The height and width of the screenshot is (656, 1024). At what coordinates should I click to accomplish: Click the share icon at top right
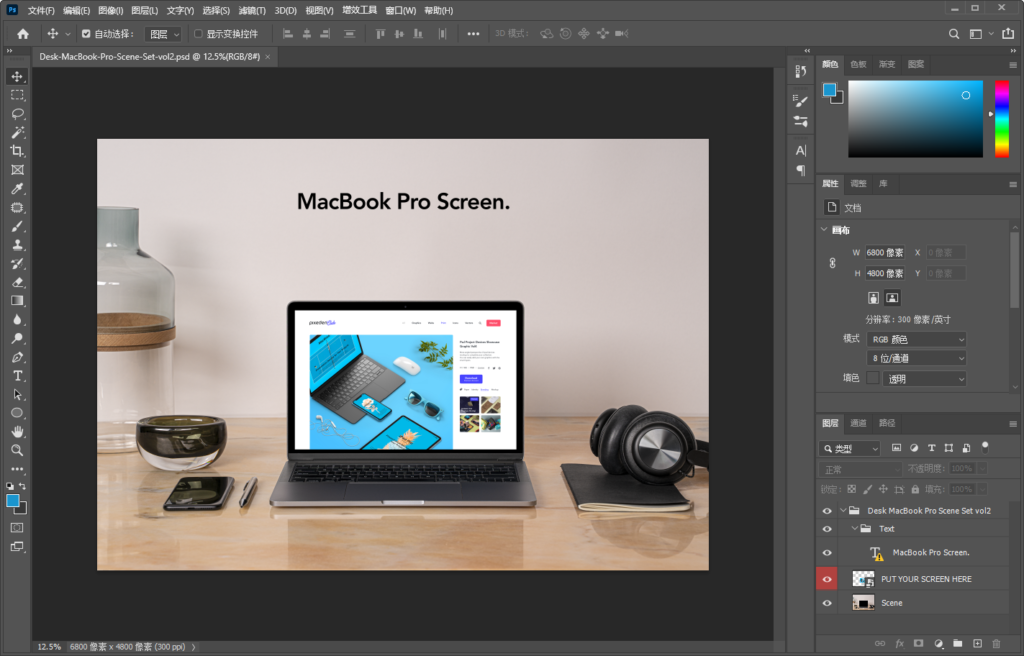1008,33
